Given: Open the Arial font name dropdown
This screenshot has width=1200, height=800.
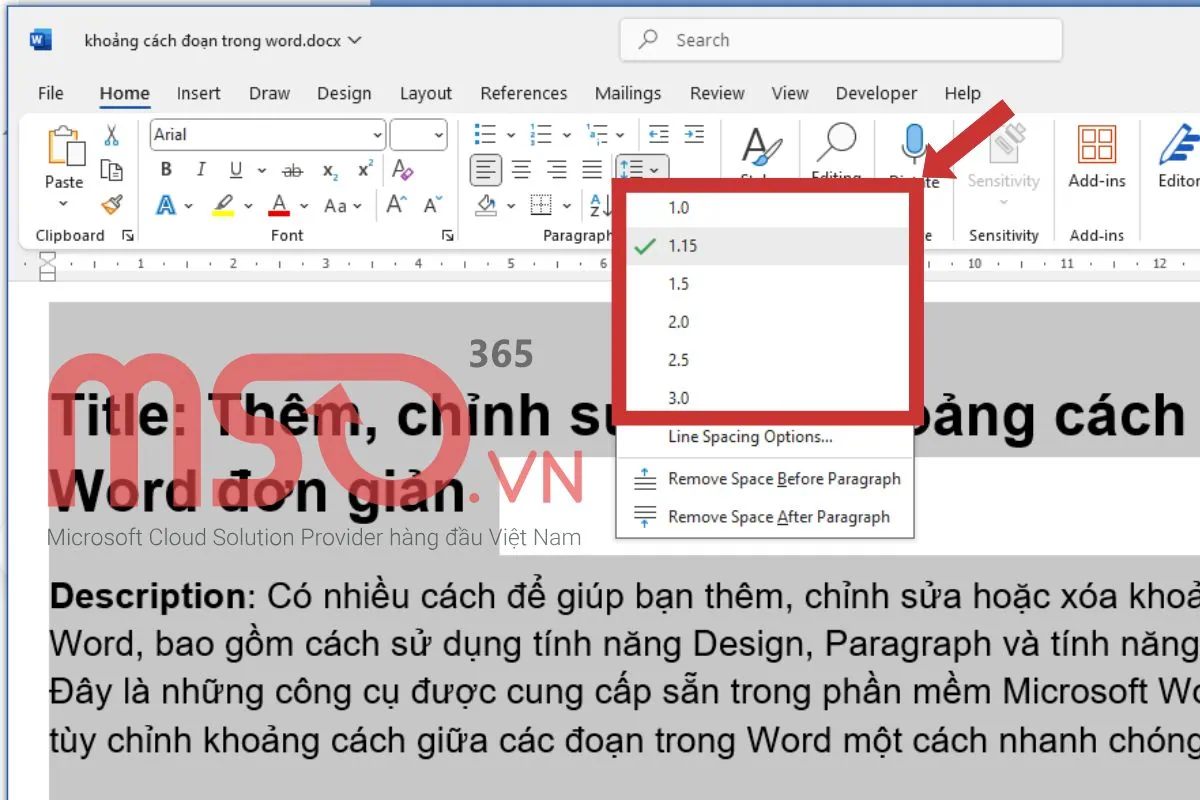Looking at the screenshot, I should click(377, 135).
